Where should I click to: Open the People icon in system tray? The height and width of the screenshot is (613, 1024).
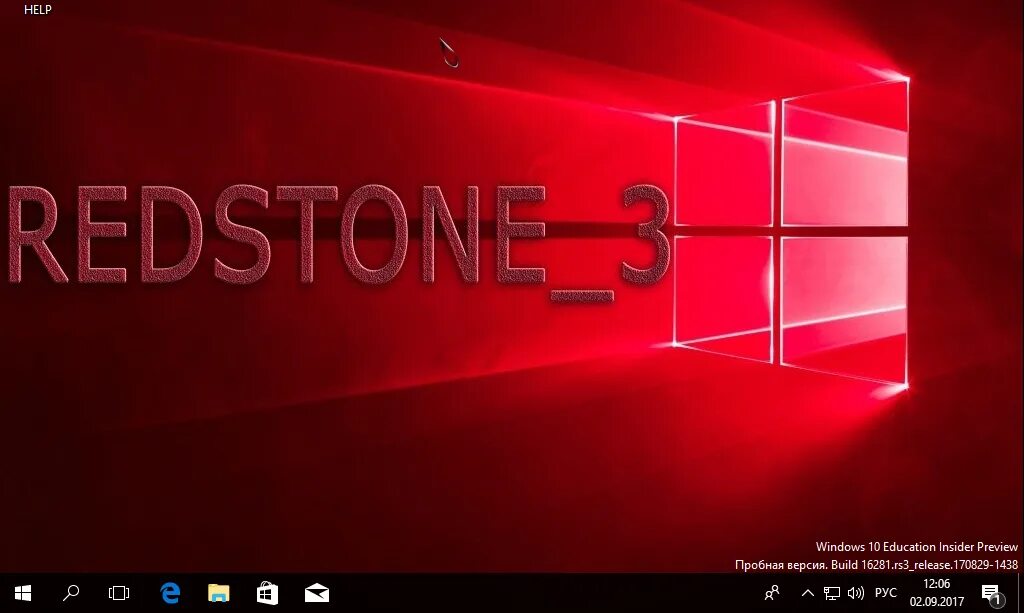pos(772,593)
